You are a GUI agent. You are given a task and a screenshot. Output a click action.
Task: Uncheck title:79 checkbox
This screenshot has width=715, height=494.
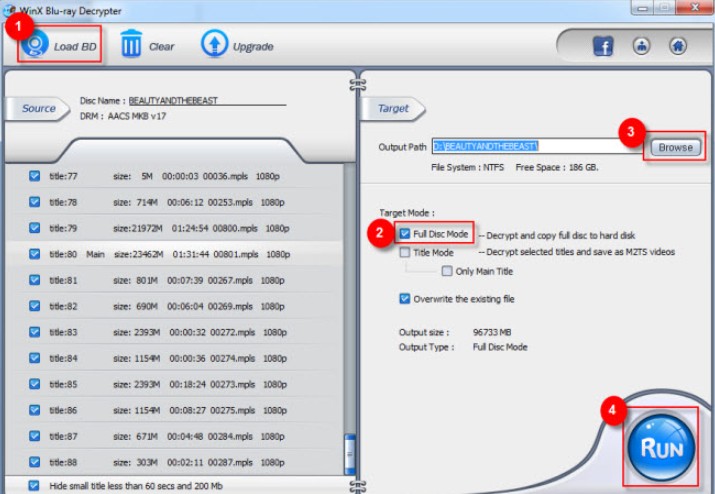pos(34,228)
